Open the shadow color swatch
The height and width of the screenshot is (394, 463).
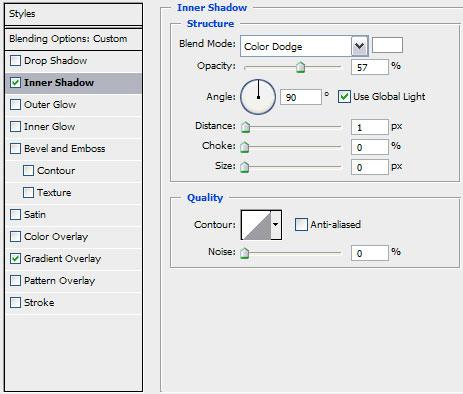pyautogui.click(x=387, y=45)
